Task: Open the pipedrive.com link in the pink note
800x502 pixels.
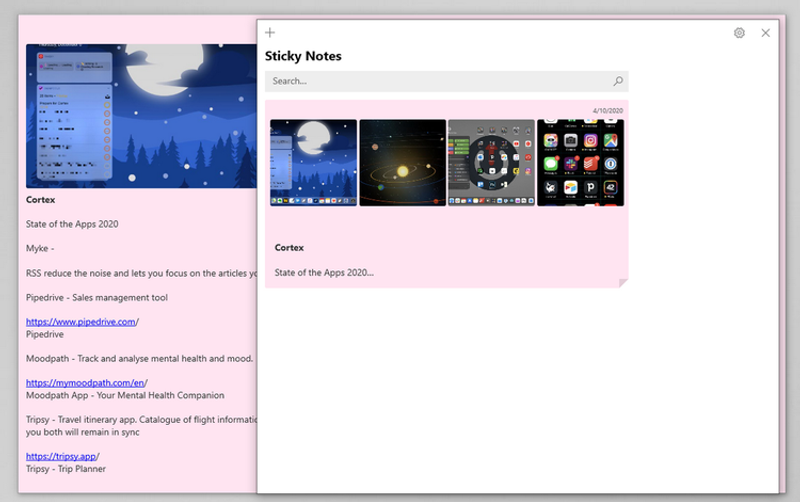Action: pyautogui.click(x=82, y=322)
